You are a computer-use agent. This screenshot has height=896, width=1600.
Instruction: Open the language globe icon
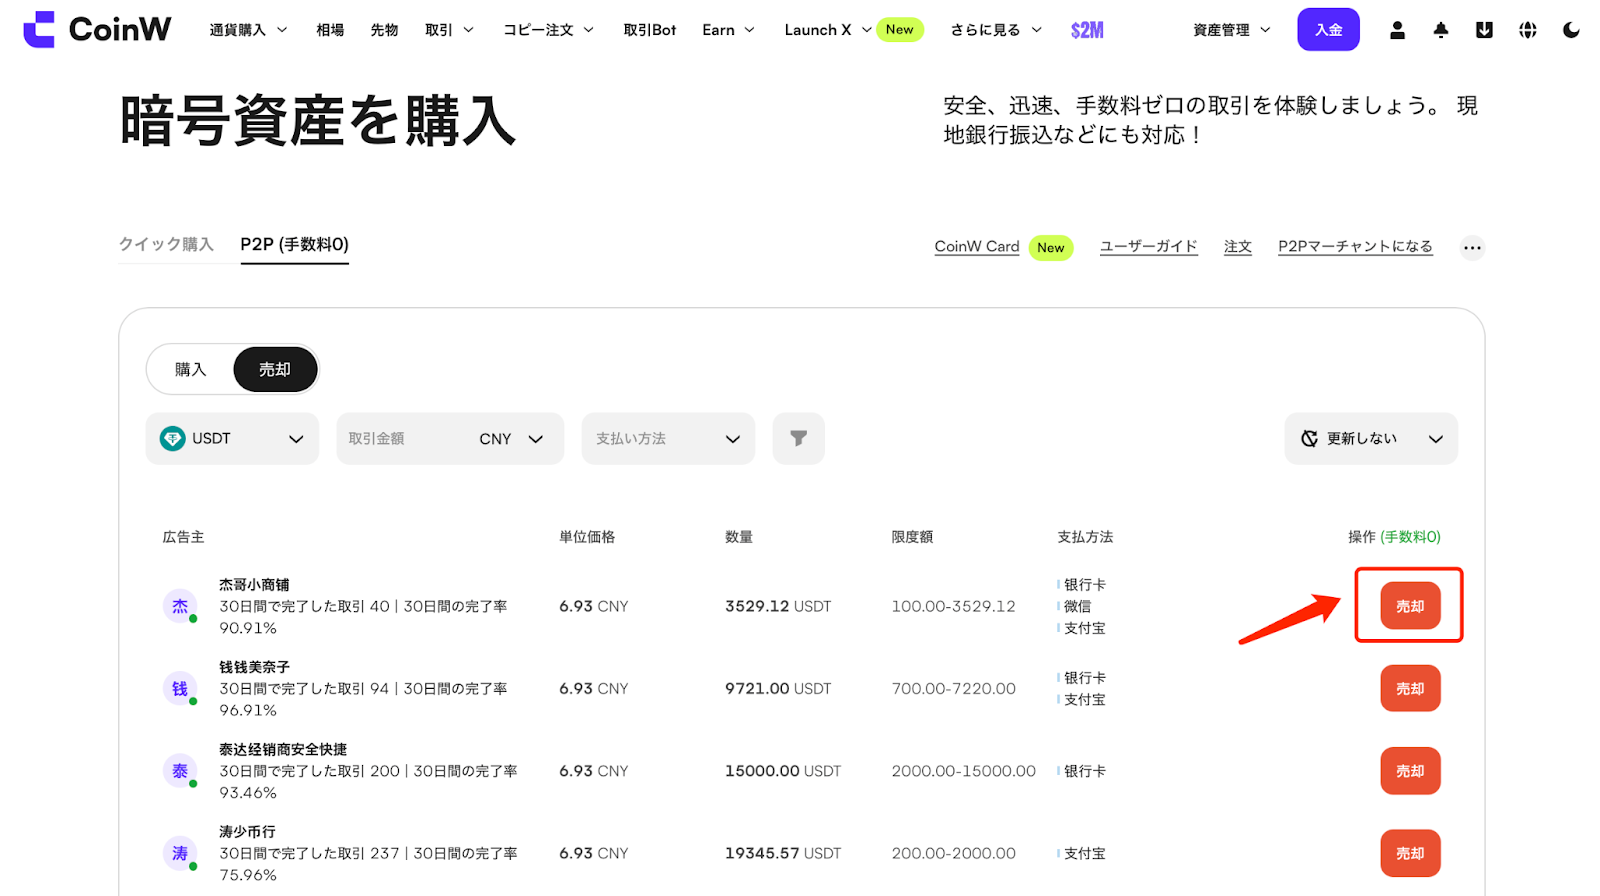tap(1527, 30)
